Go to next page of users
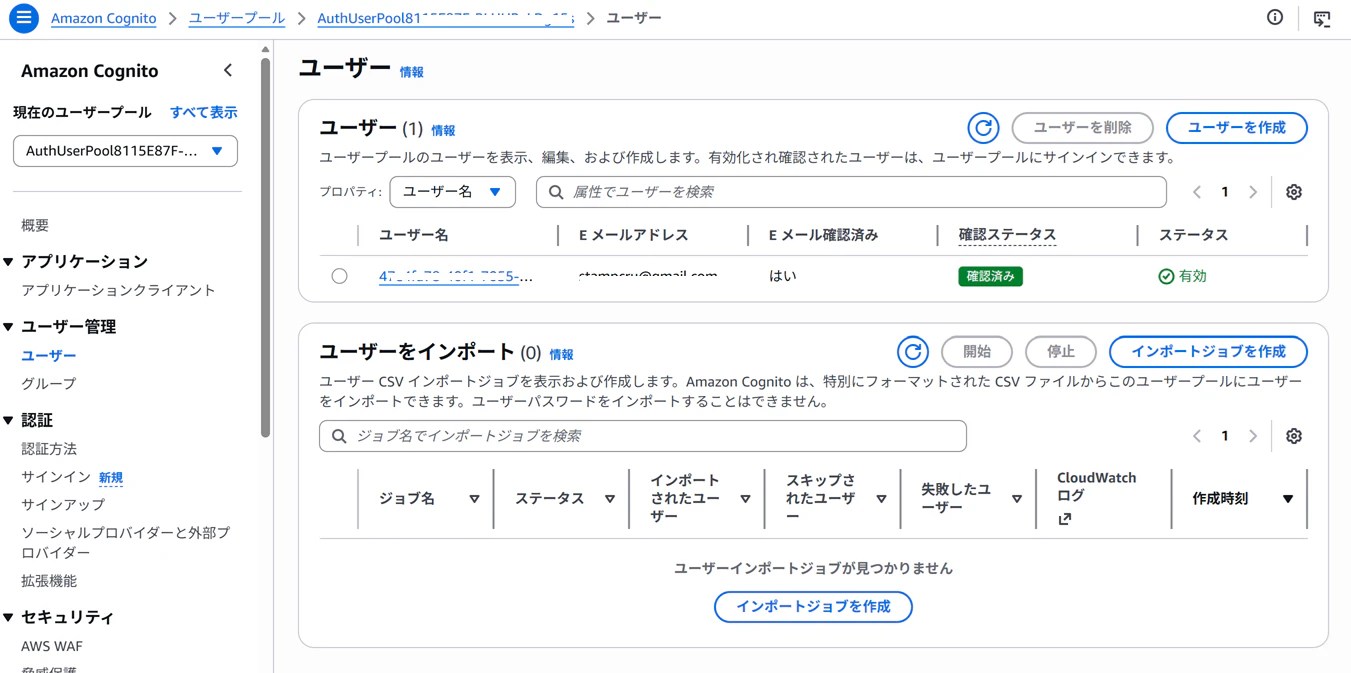This screenshot has height=673, width=1351. coord(1253,192)
